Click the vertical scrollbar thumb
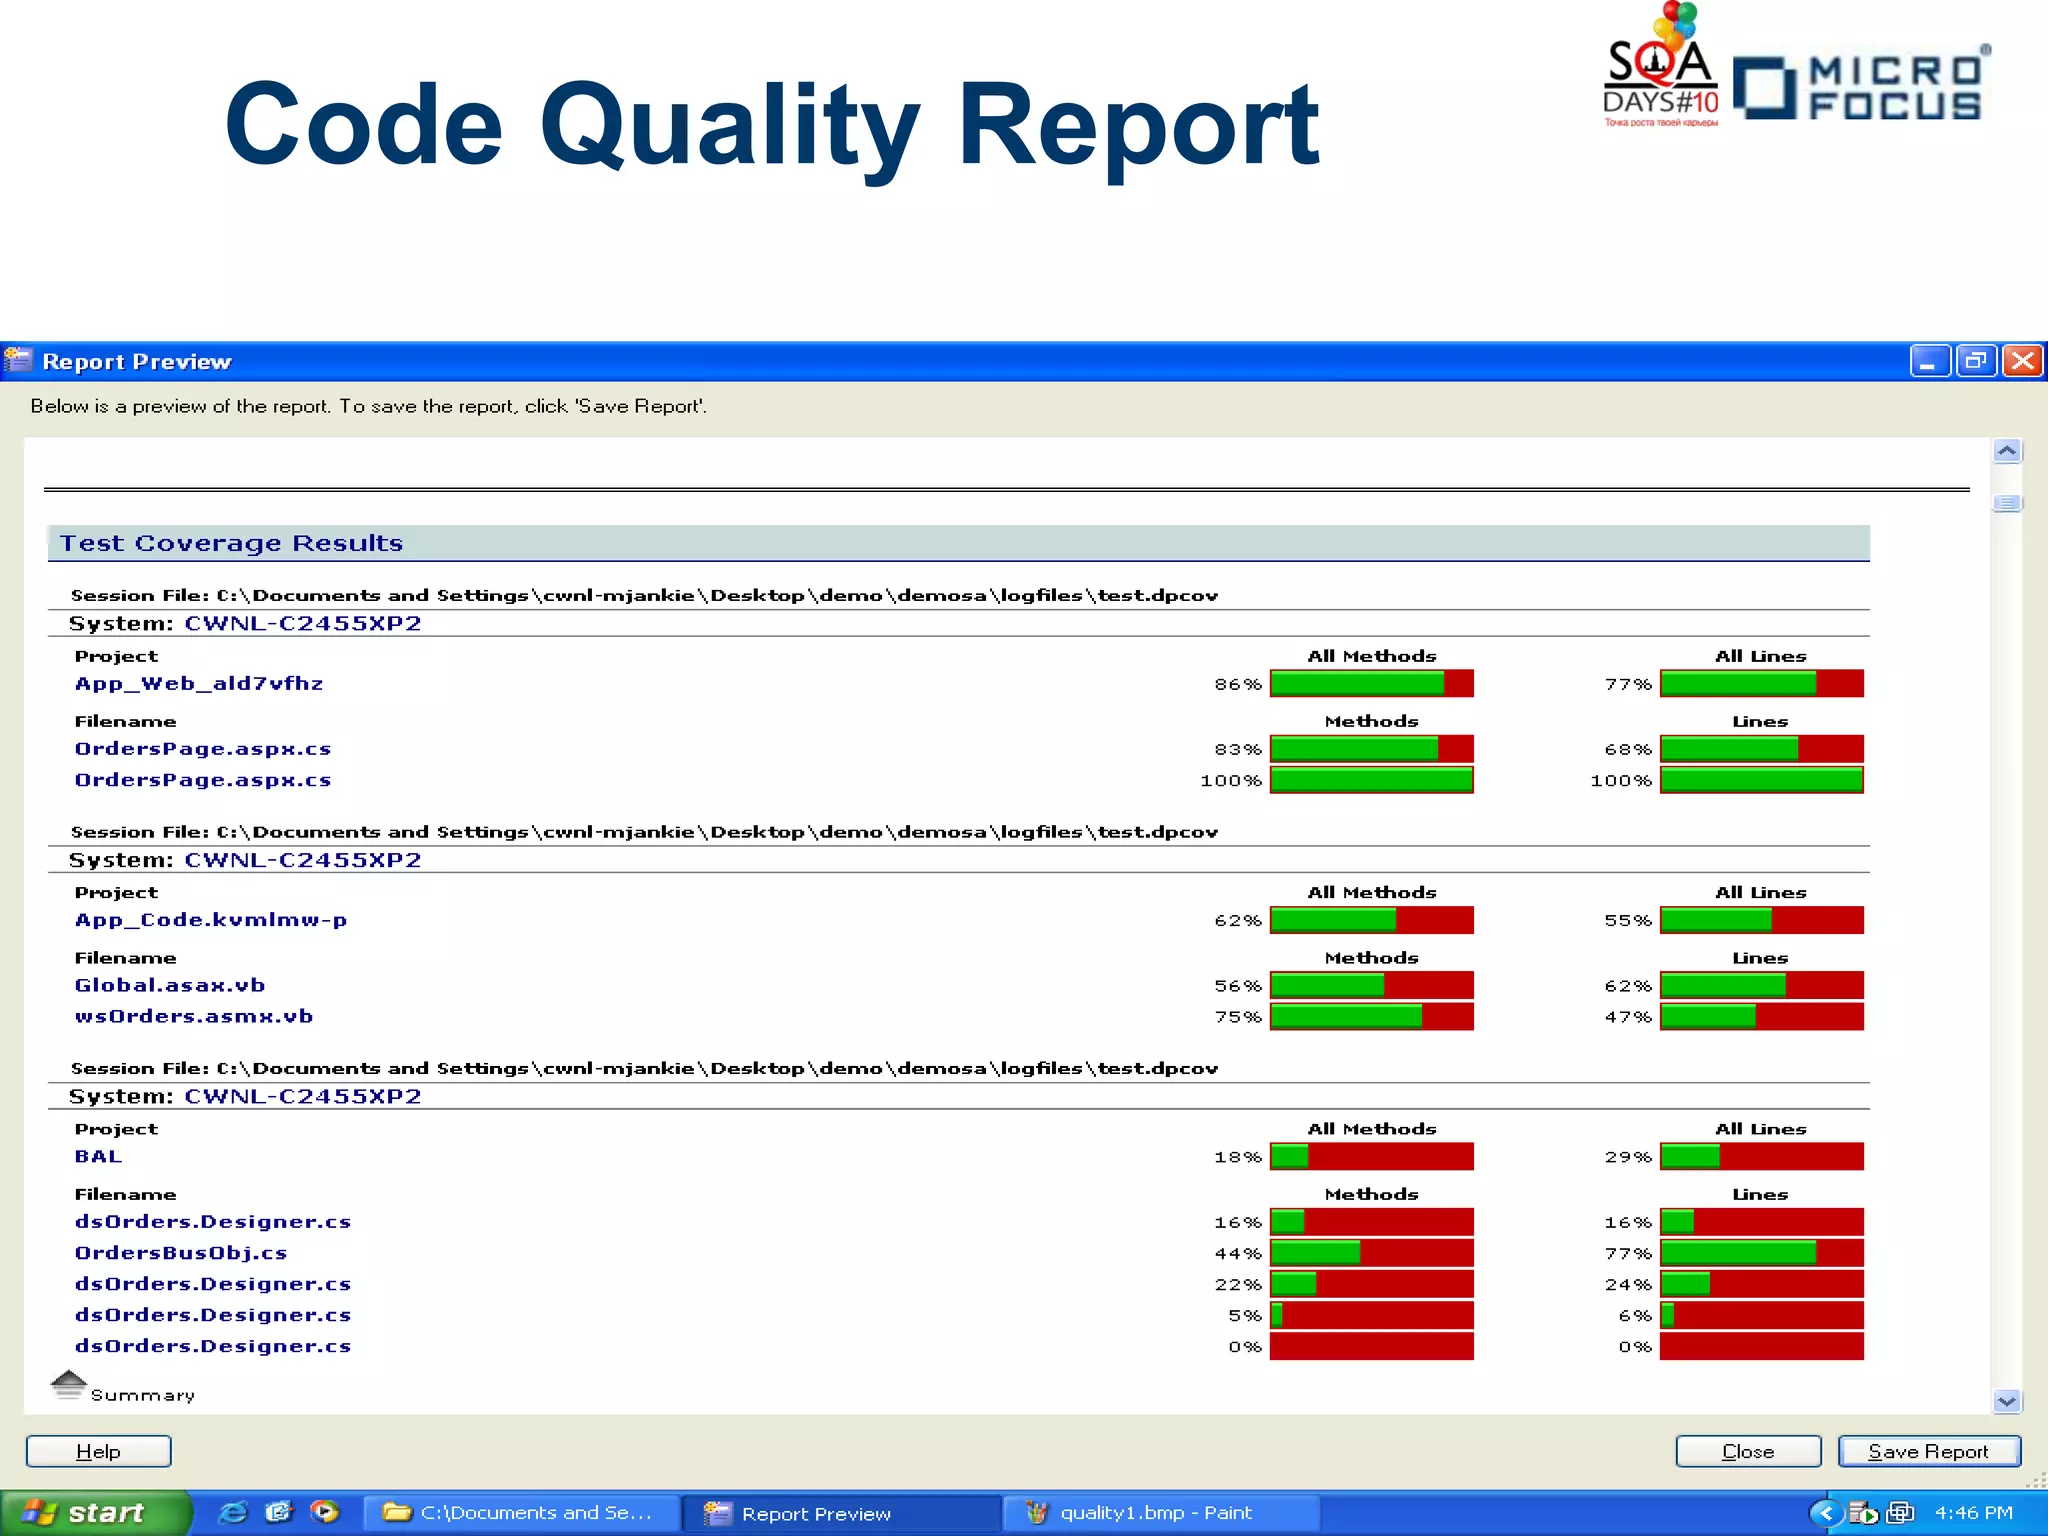The image size is (2048, 1536). [x=2006, y=503]
